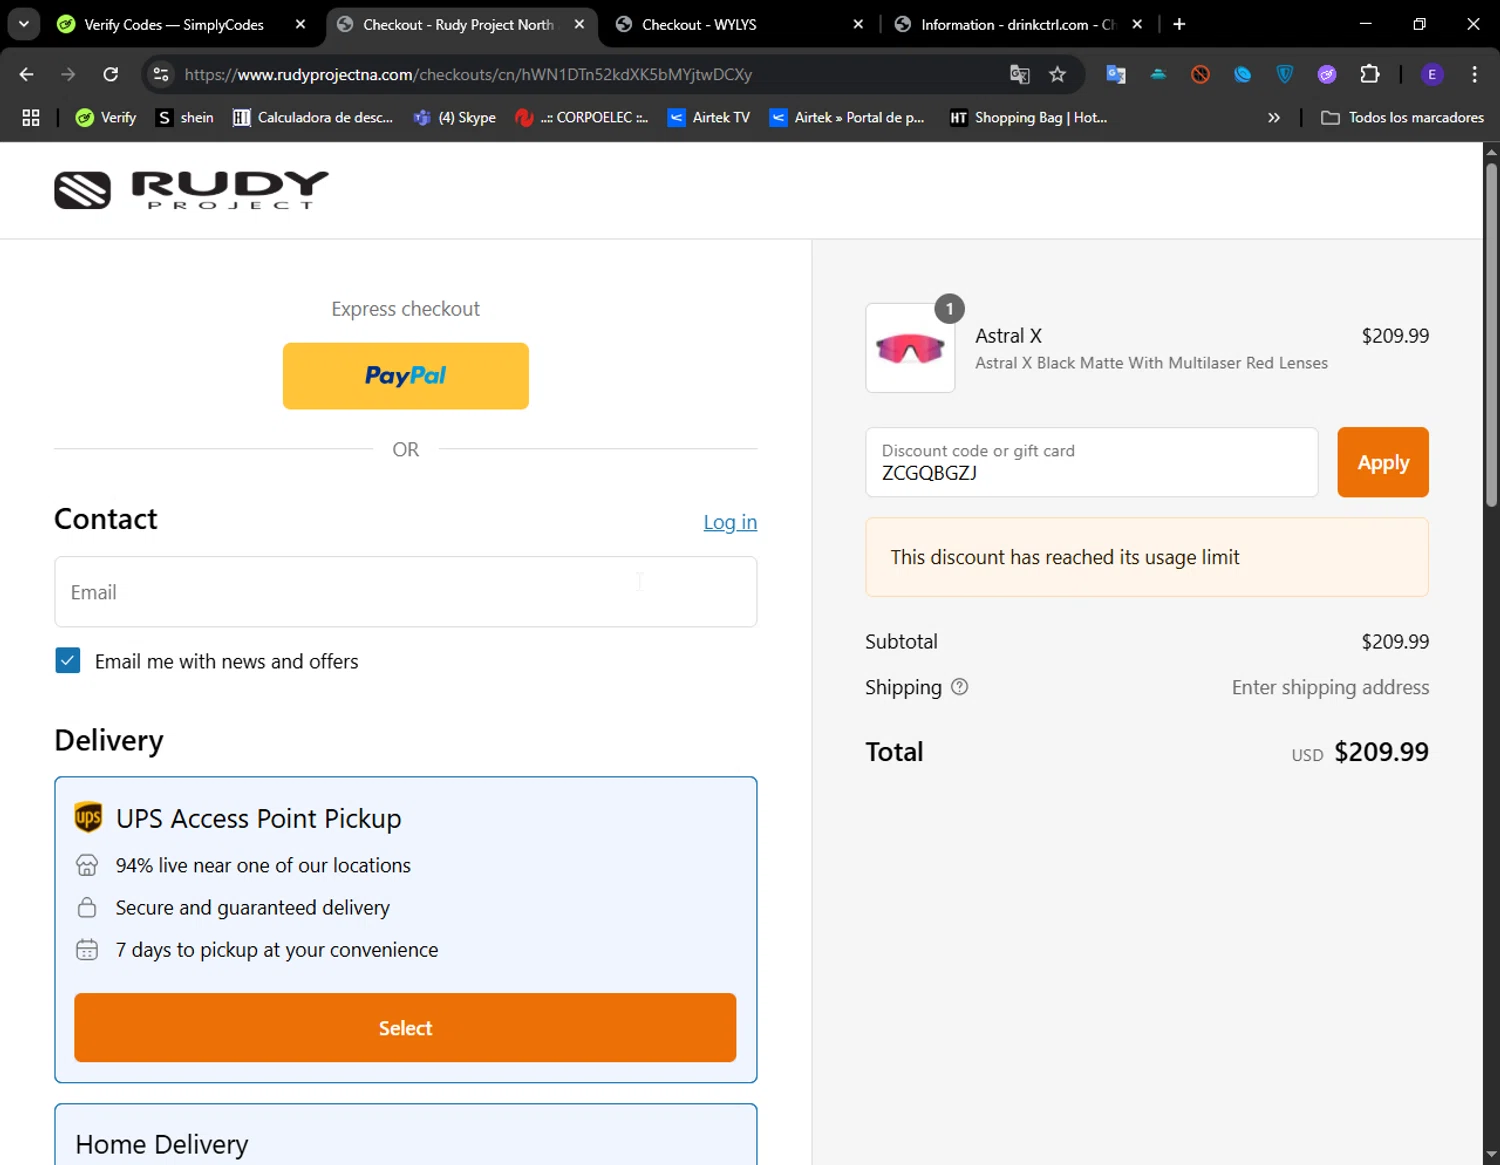The height and width of the screenshot is (1165, 1500).
Task: Open the CORPOELEC bookmark
Action: point(581,117)
